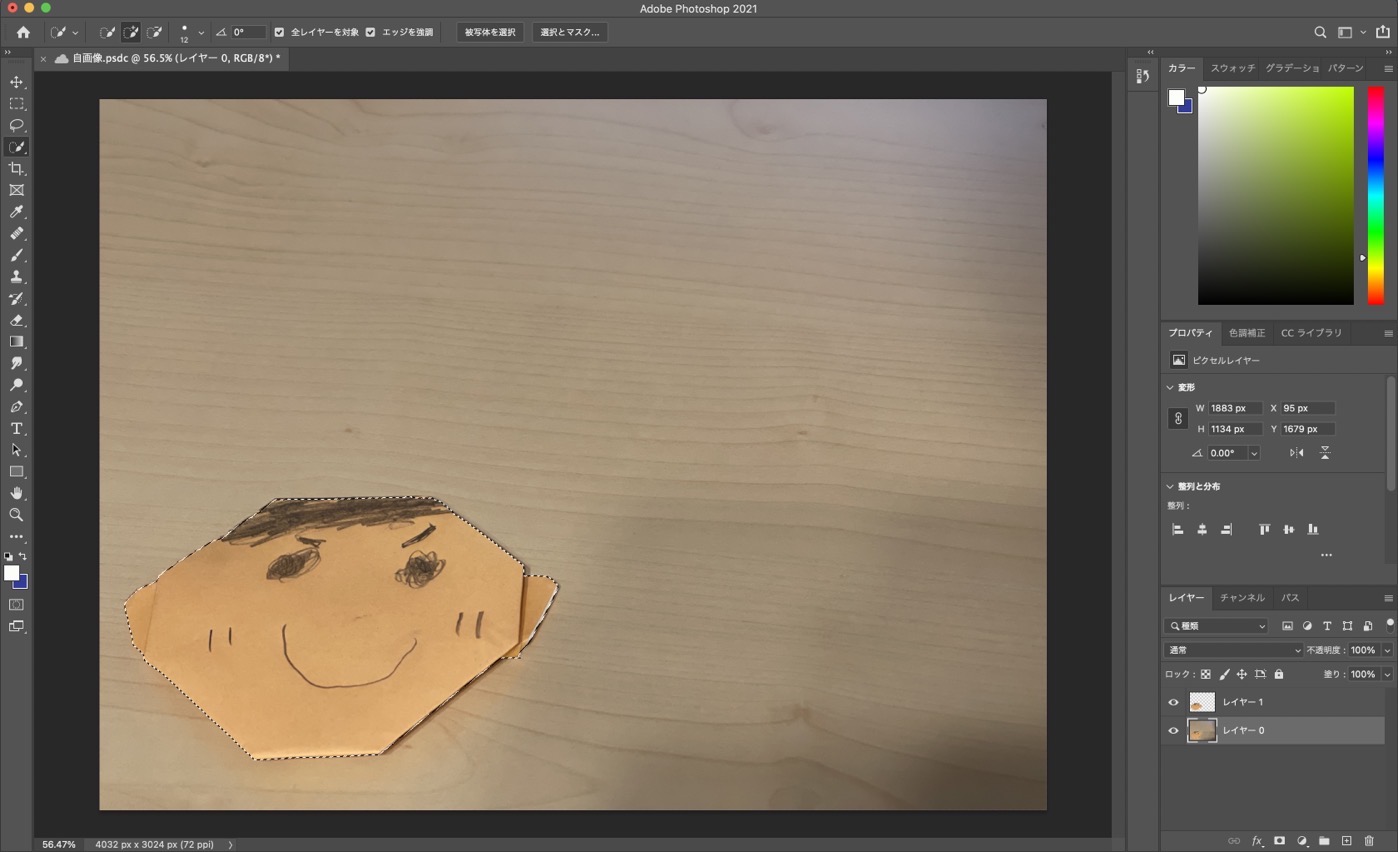The width and height of the screenshot is (1398, 852).
Task: Switch to チャンネル tab
Action: coord(1242,598)
